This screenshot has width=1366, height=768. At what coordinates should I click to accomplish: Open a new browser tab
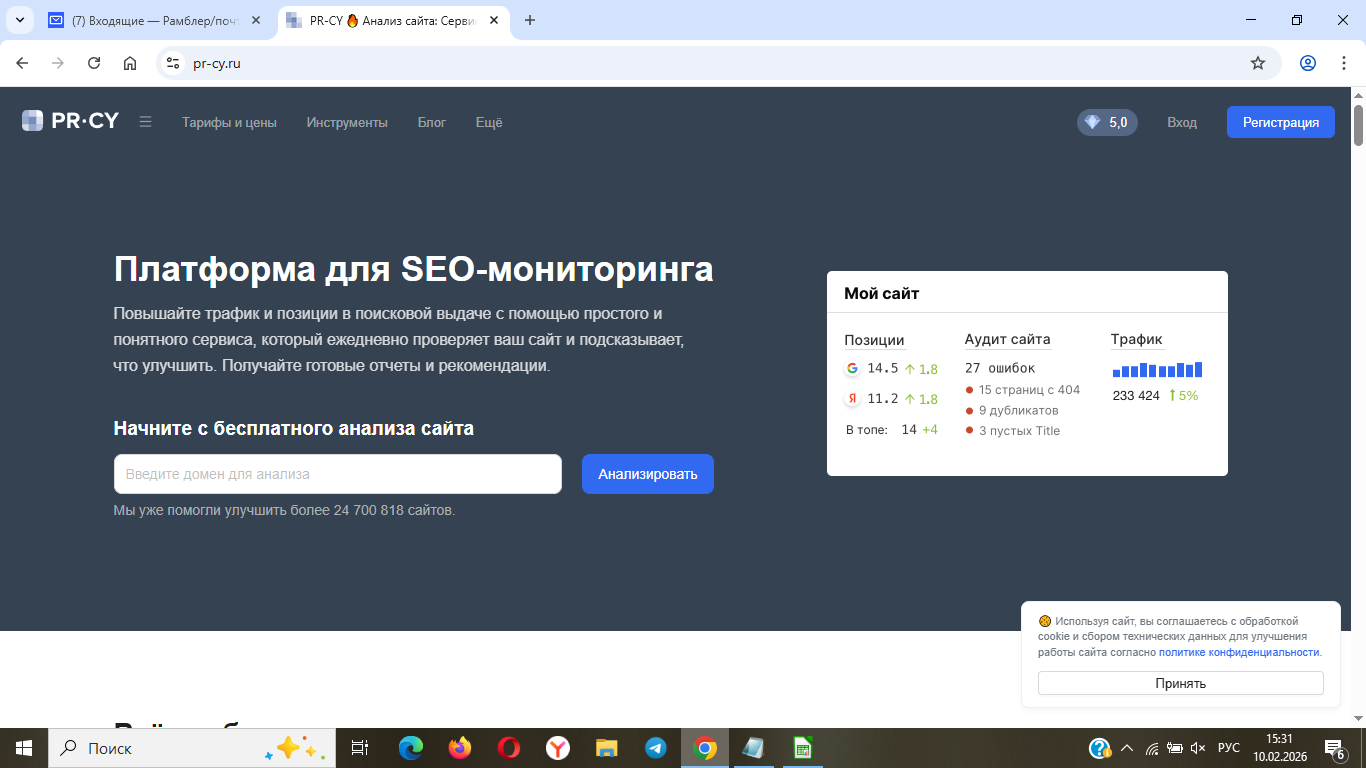coord(530,20)
